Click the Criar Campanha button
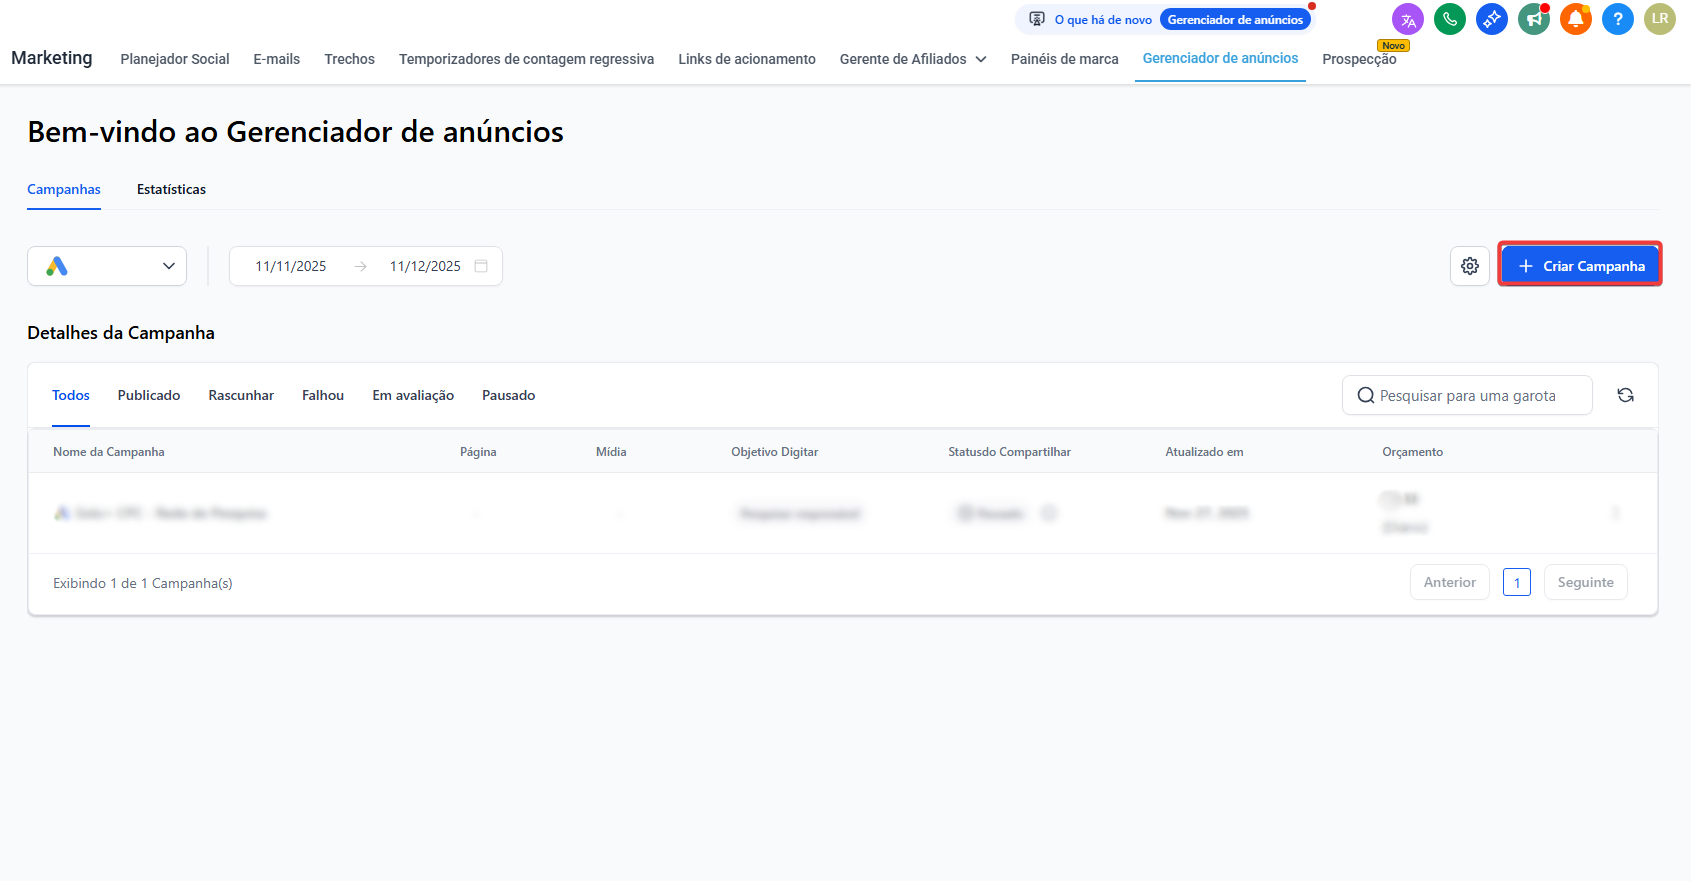Viewport: 1691px width, 881px height. (x=1580, y=266)
